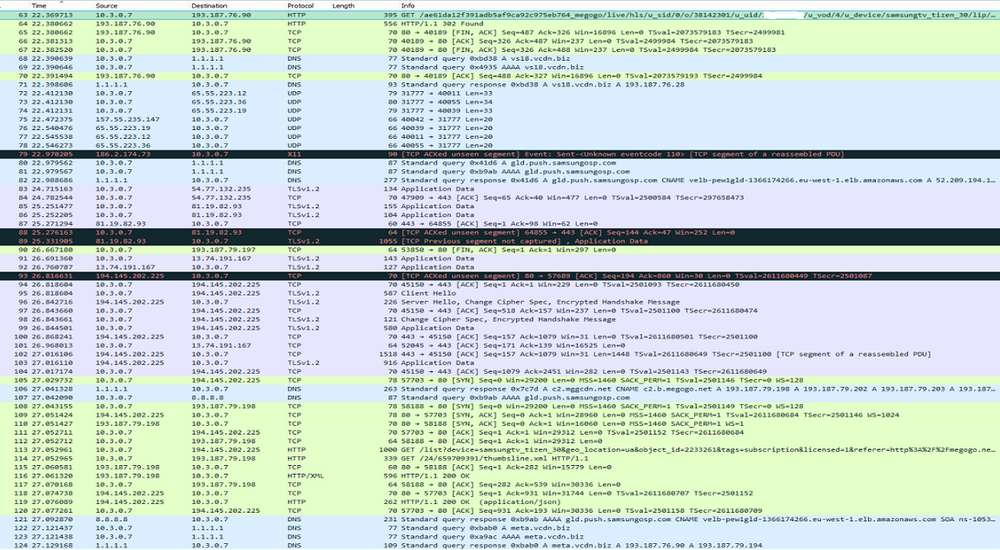Click the Info column header
Screen dimensions: 1000x550
click(408, 5)
